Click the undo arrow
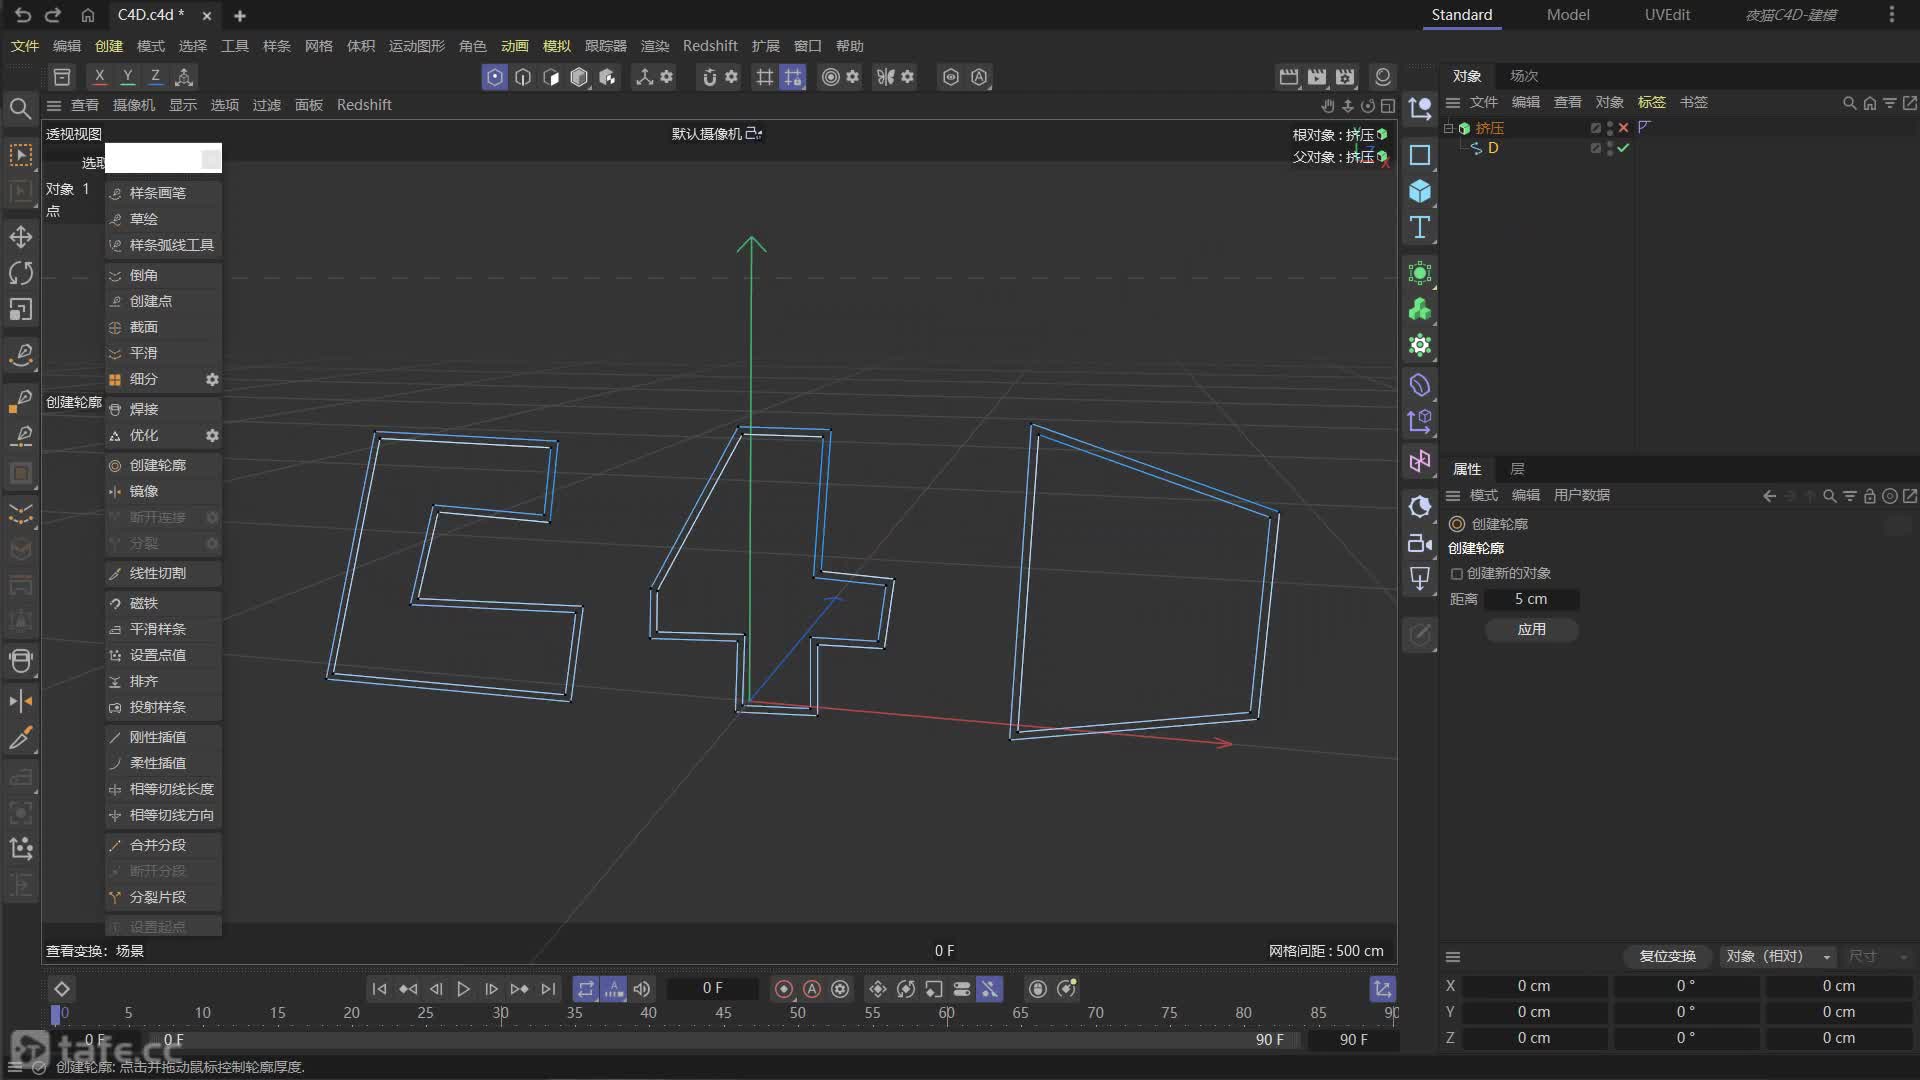The width and height of the screenshot is (1920, 1080). pos(23,15)
